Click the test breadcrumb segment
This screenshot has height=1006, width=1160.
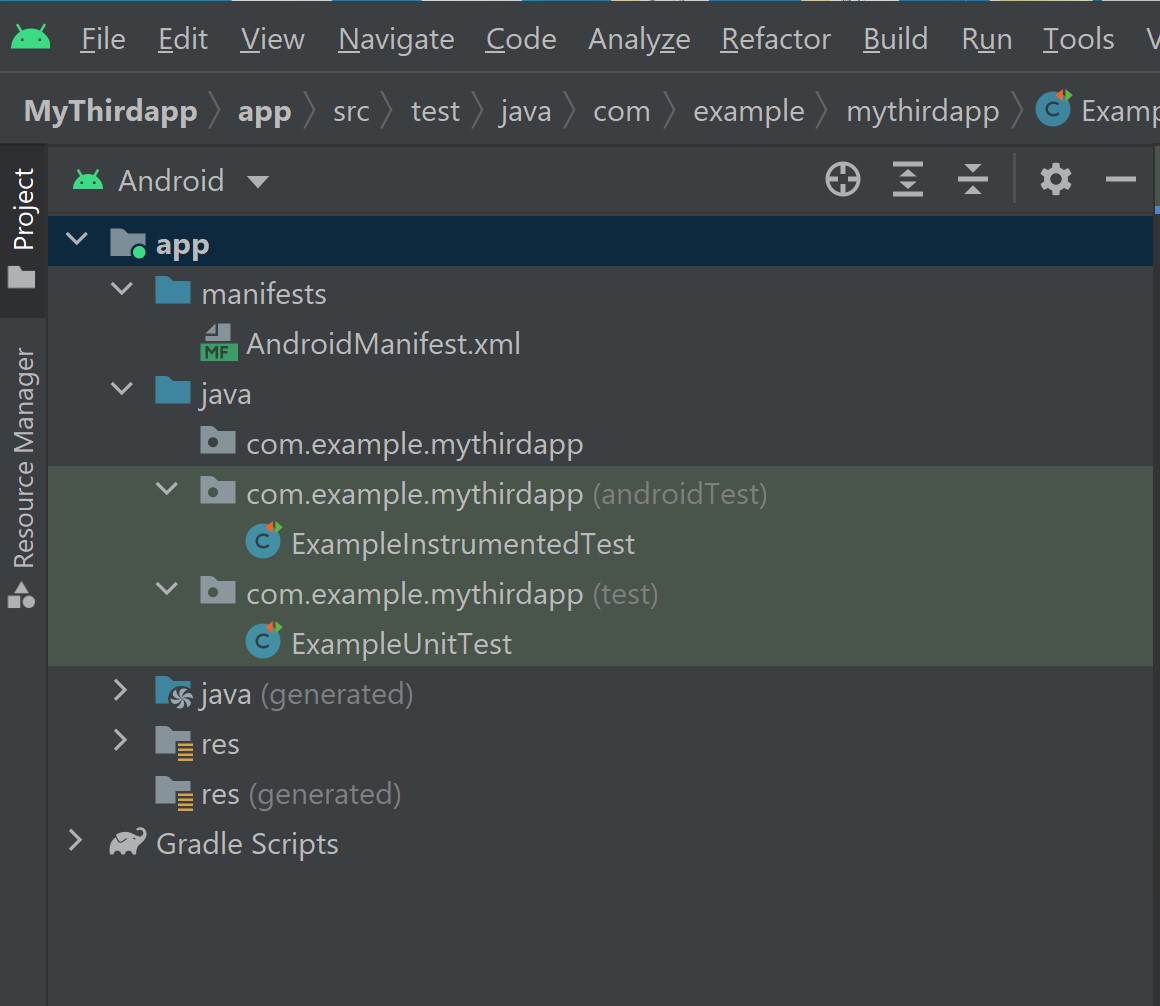pos(435,112)
